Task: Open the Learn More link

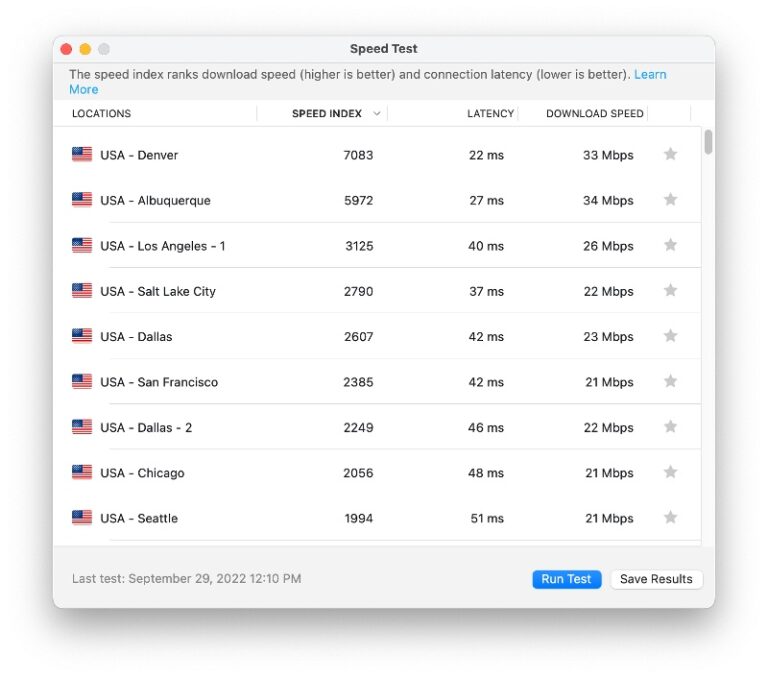Action: 649,75
